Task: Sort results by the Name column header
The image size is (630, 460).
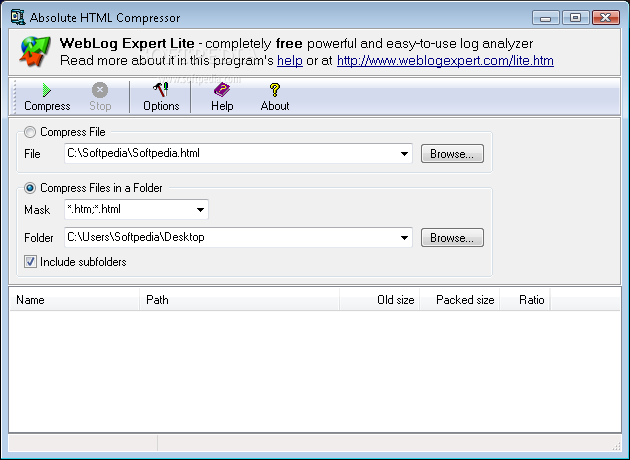Action: click(x=74, y=300)
